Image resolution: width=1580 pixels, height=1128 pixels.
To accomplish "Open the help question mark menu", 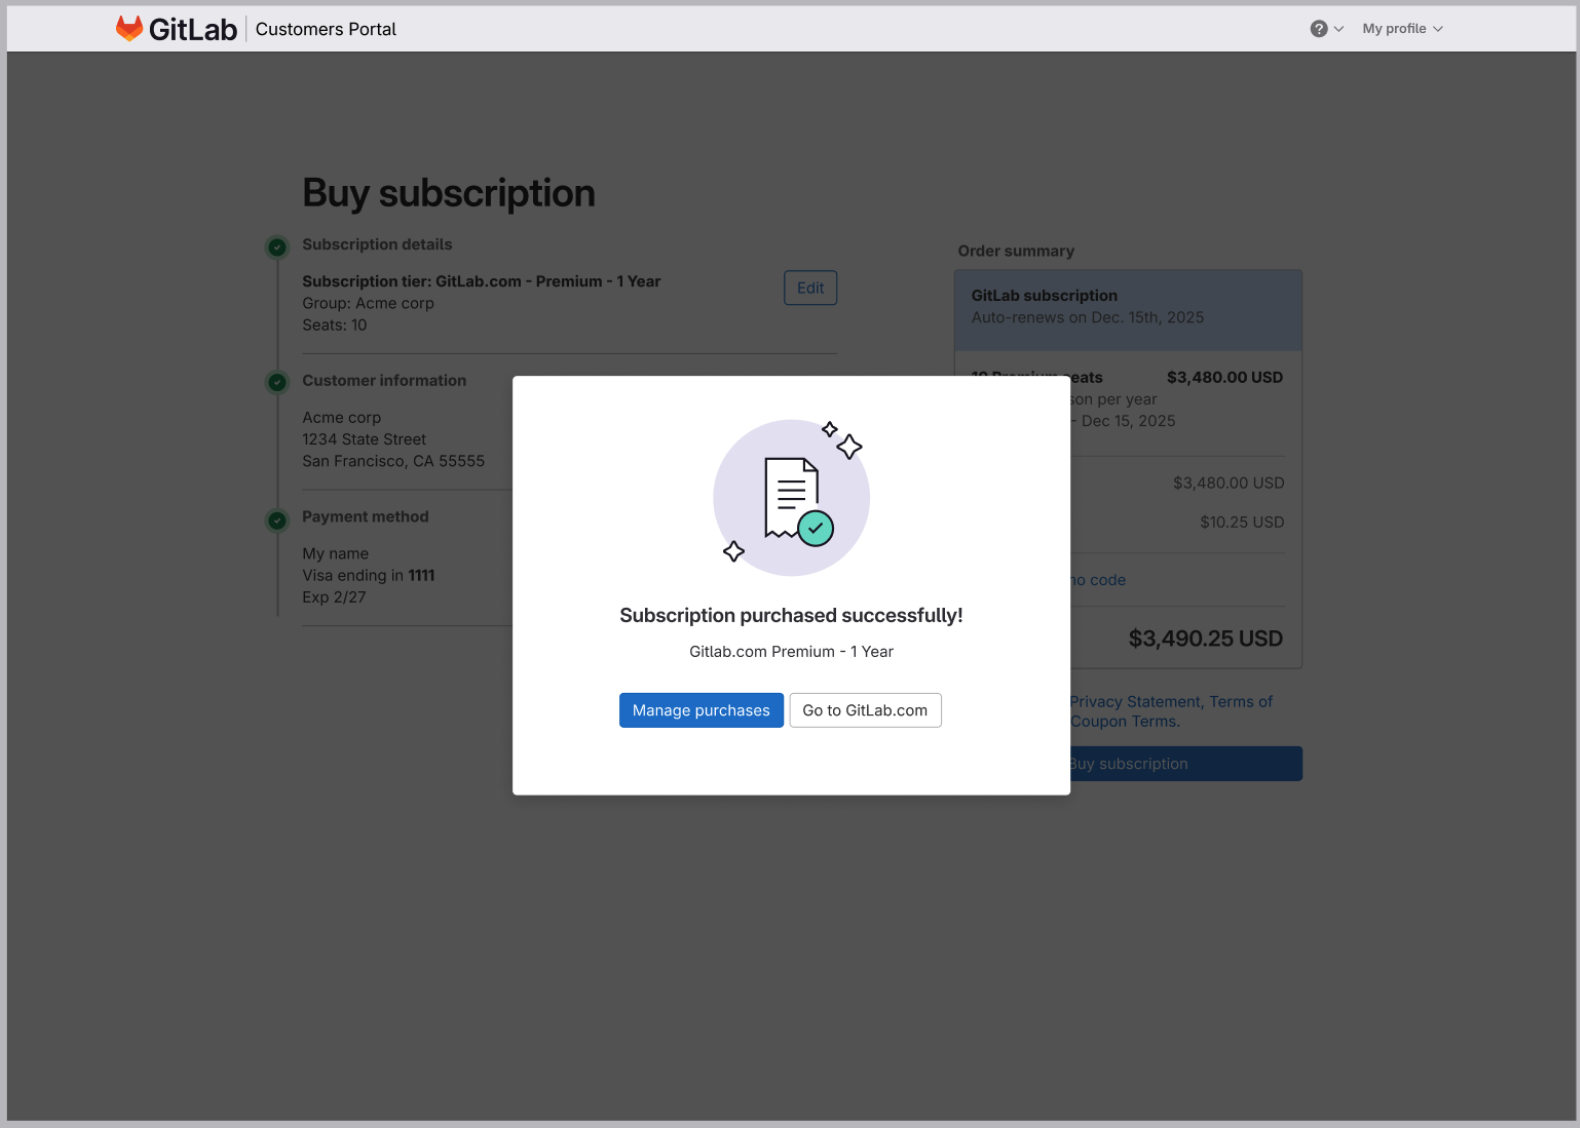I will coord(1326,29).
